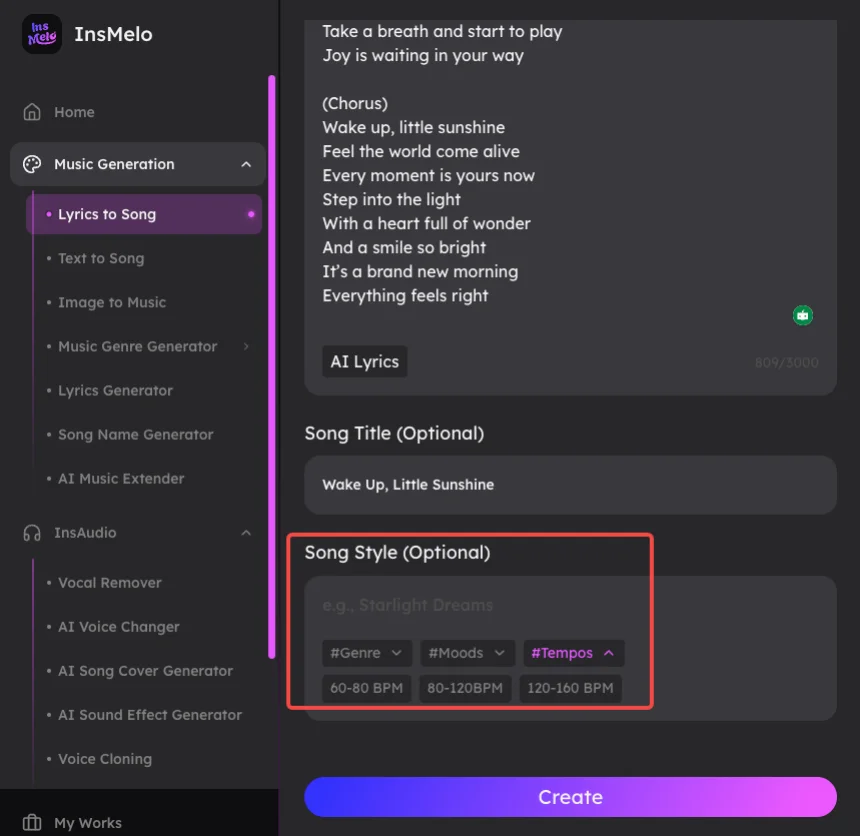
Task: Click the InsAudio headphones icon
Action: 34,532
